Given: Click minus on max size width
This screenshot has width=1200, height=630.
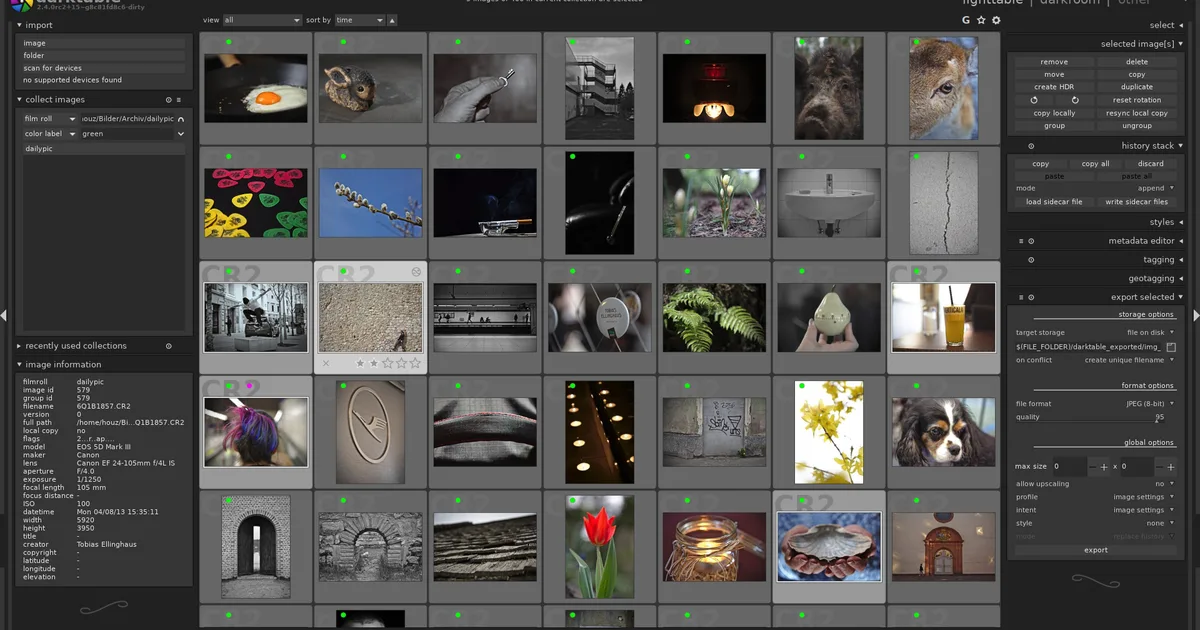Looking at the screenshot, I should pos(1092,467).
